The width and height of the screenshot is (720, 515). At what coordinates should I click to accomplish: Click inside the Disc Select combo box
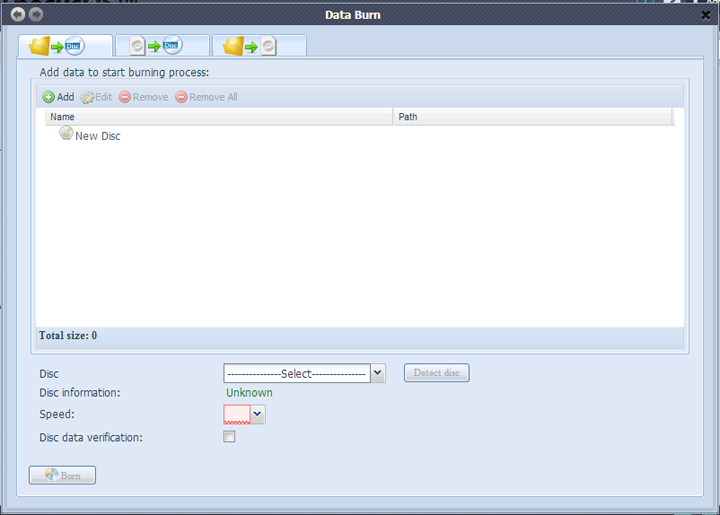click(x=296, y=373)
